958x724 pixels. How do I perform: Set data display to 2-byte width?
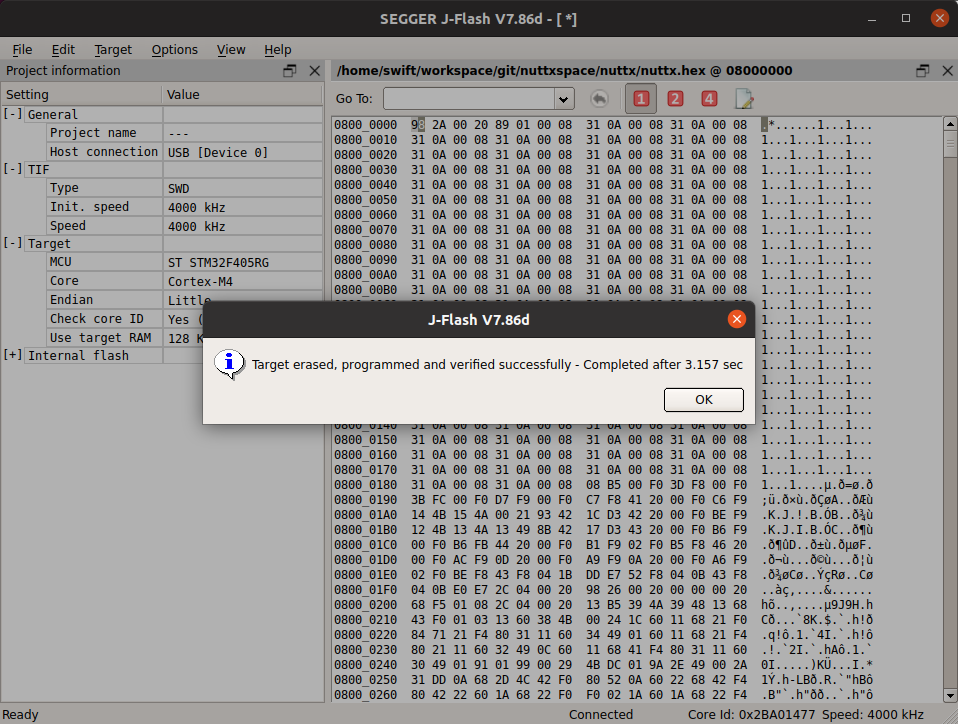[675, 99]
